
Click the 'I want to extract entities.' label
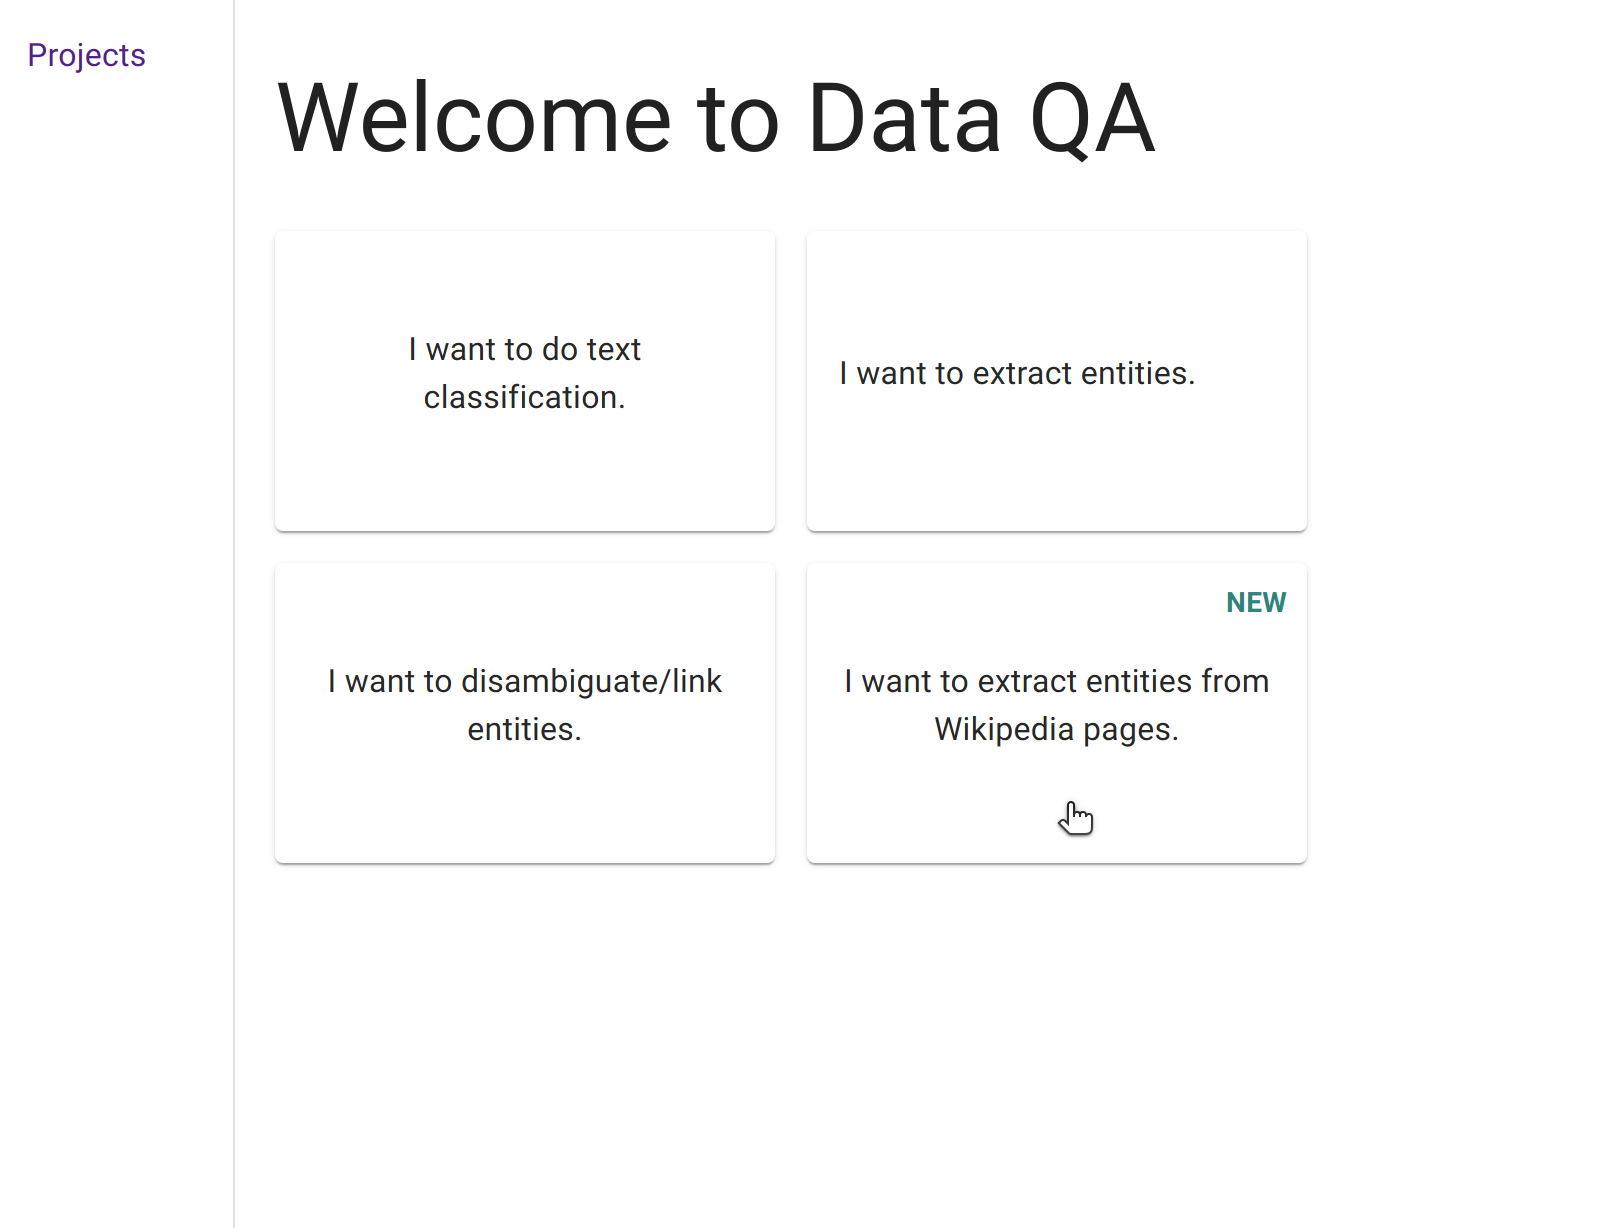click(x=1017, y=373)
